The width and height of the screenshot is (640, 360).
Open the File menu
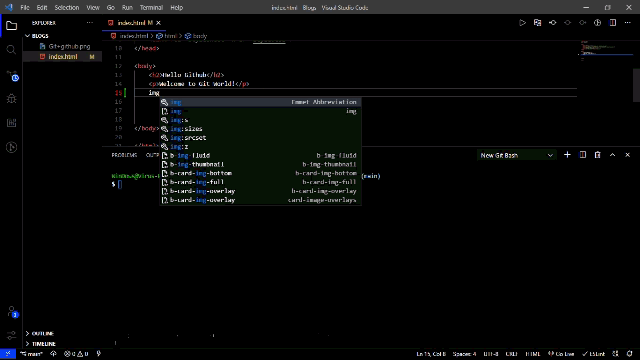pyautogui.click(x=25, y=7)
